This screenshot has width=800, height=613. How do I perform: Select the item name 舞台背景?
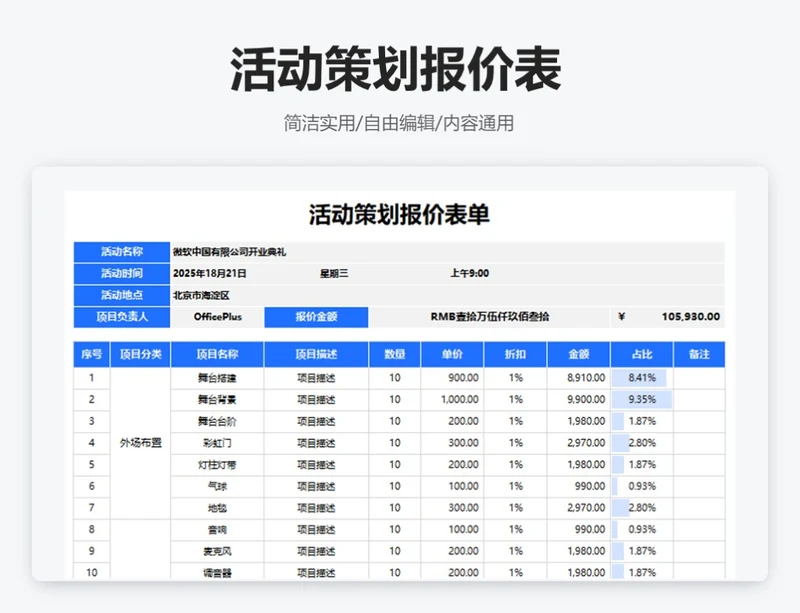217,400
